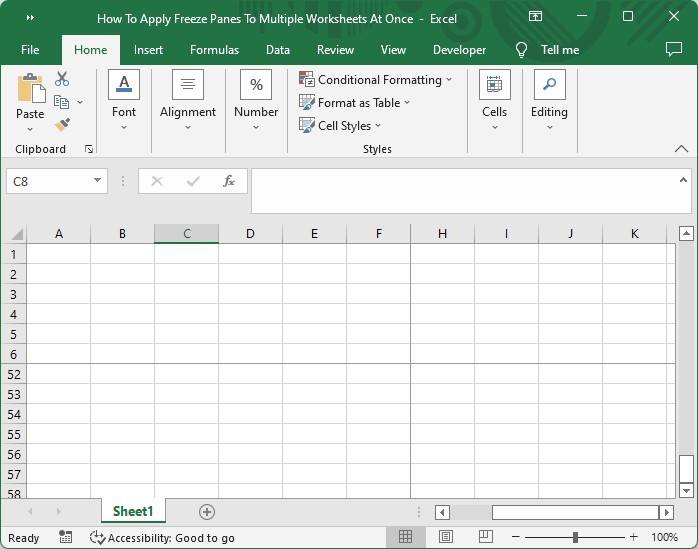The image size is (698, 549).
Task: Click the Tell me lightbulb icon
Action: click(521, 50)
